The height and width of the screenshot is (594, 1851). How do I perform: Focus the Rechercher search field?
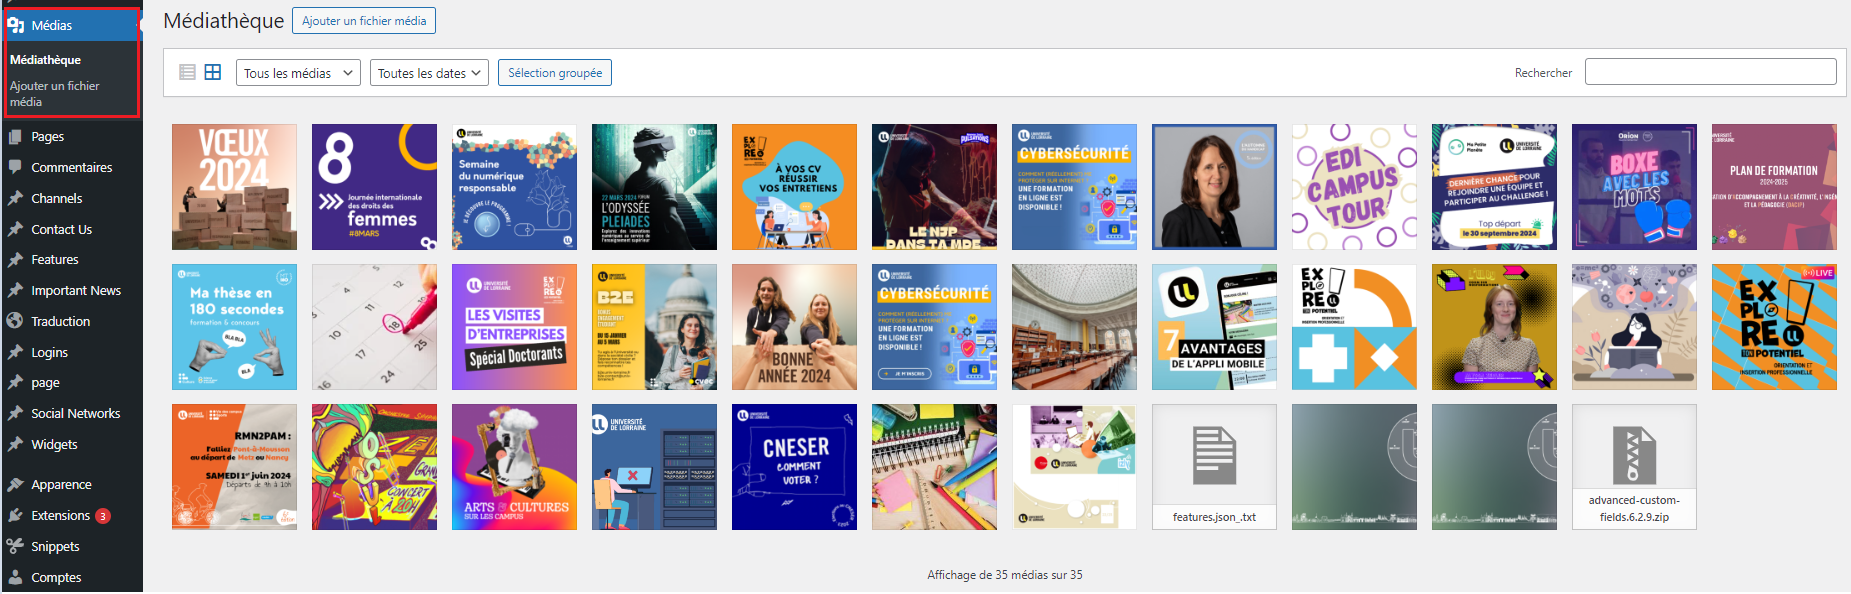(x=1710, y=72)
